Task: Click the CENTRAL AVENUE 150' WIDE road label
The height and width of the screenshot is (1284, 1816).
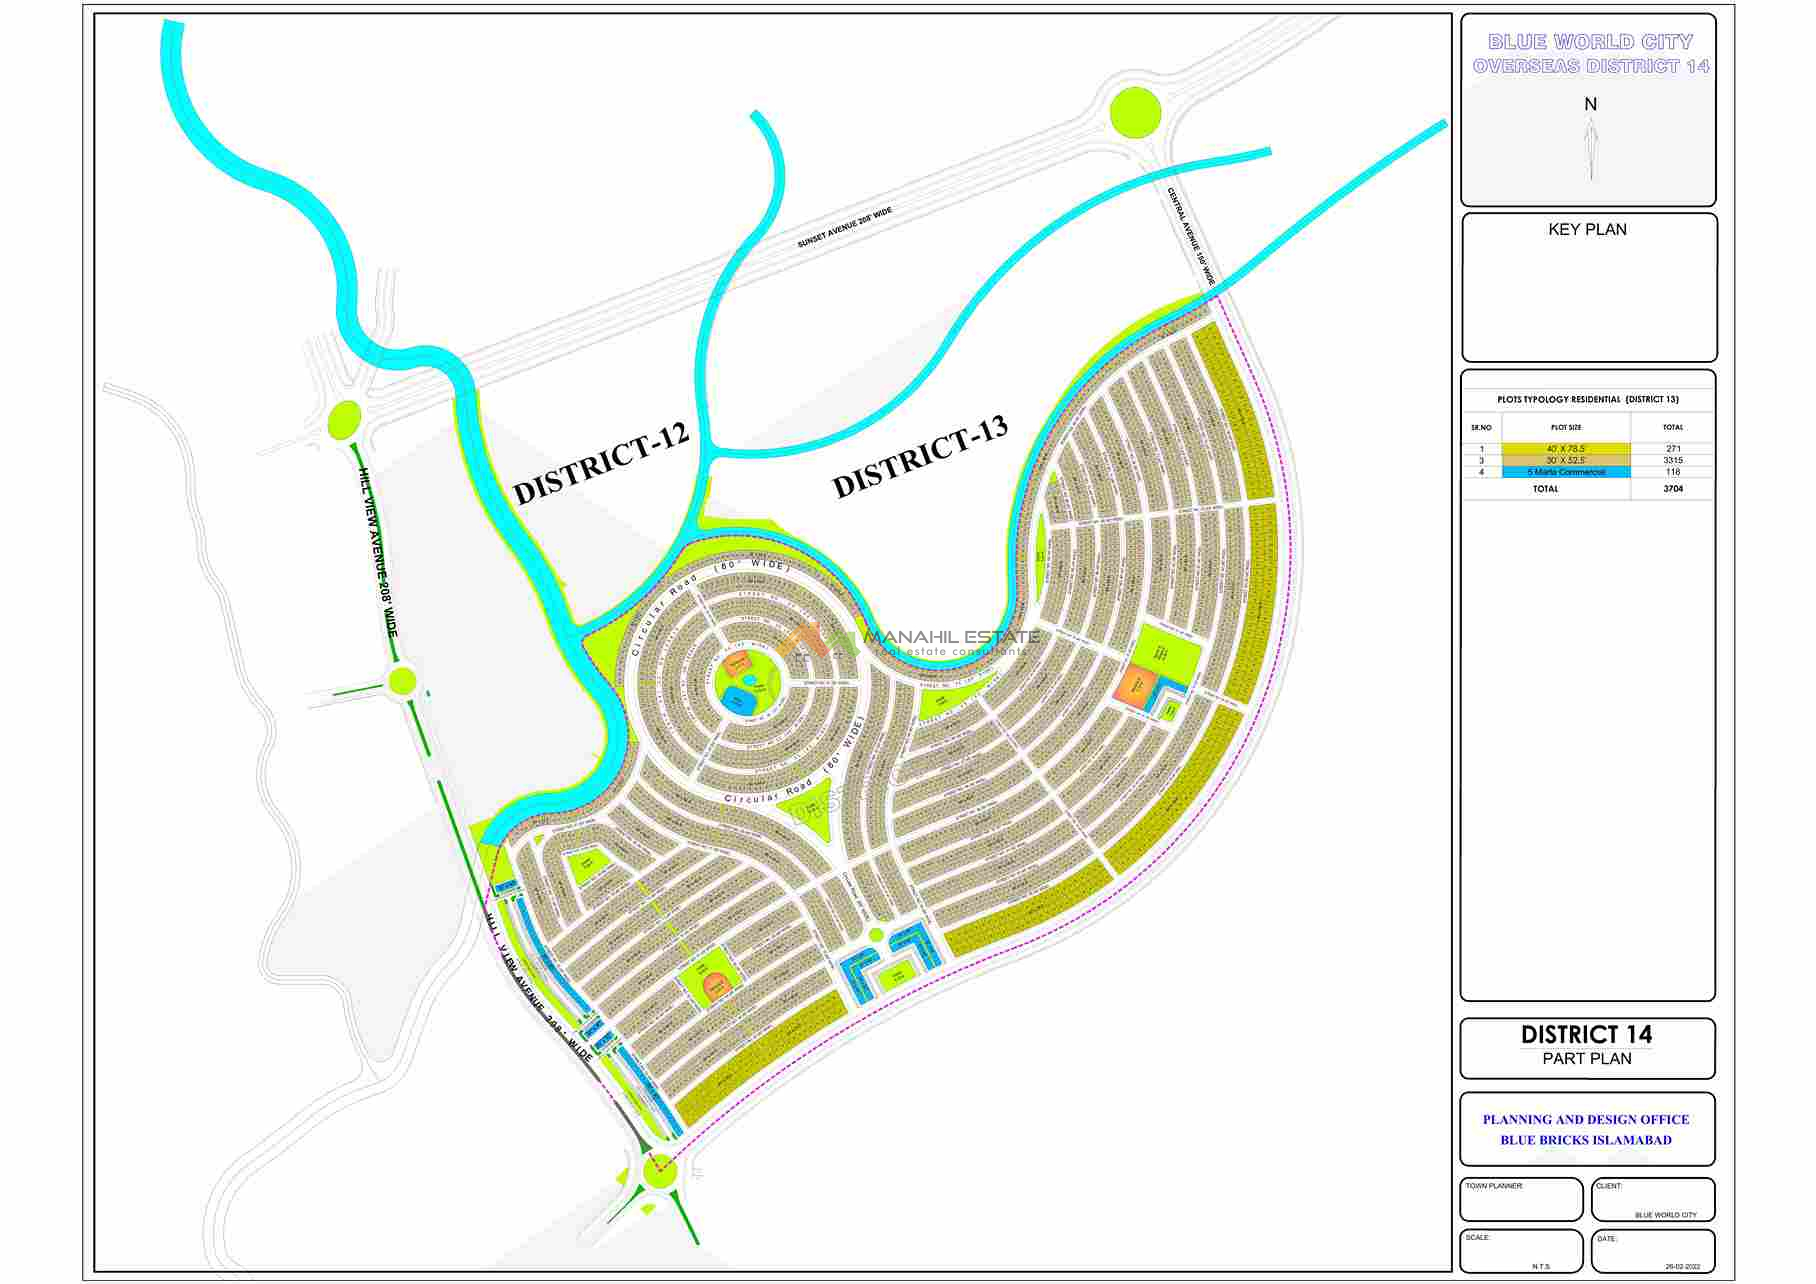Action: (1191, 236)
